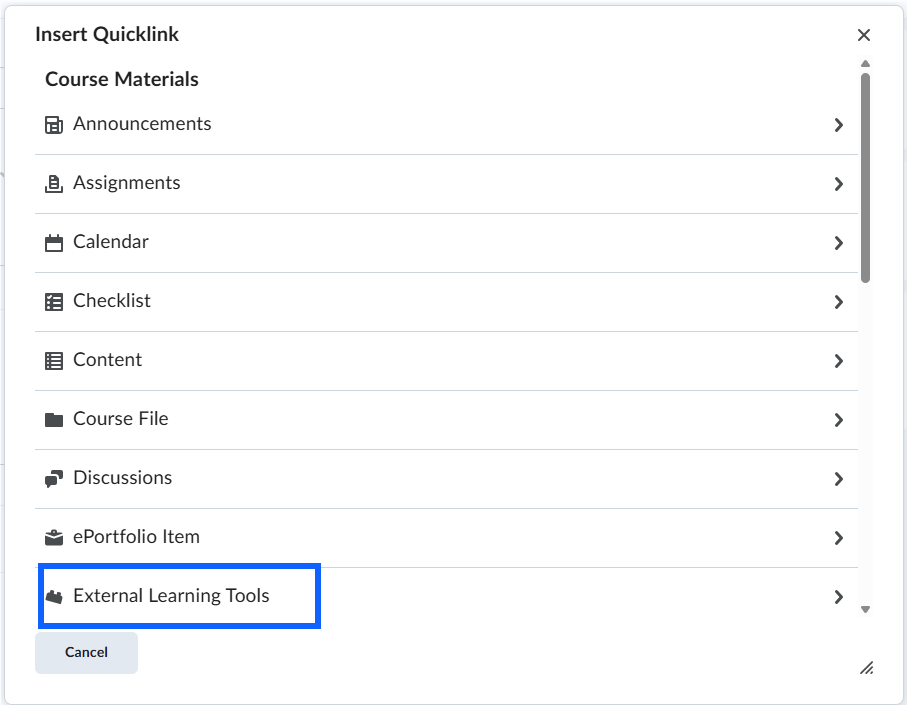Choose the Discussions entry text
Screen dimensions: 907x705
tap(122, 478)
